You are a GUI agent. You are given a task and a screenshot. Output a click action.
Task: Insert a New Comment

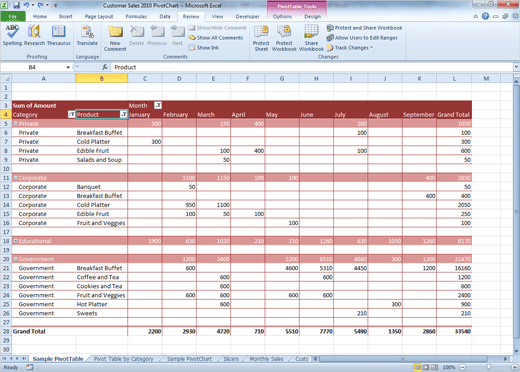click(x=115, y=38)
